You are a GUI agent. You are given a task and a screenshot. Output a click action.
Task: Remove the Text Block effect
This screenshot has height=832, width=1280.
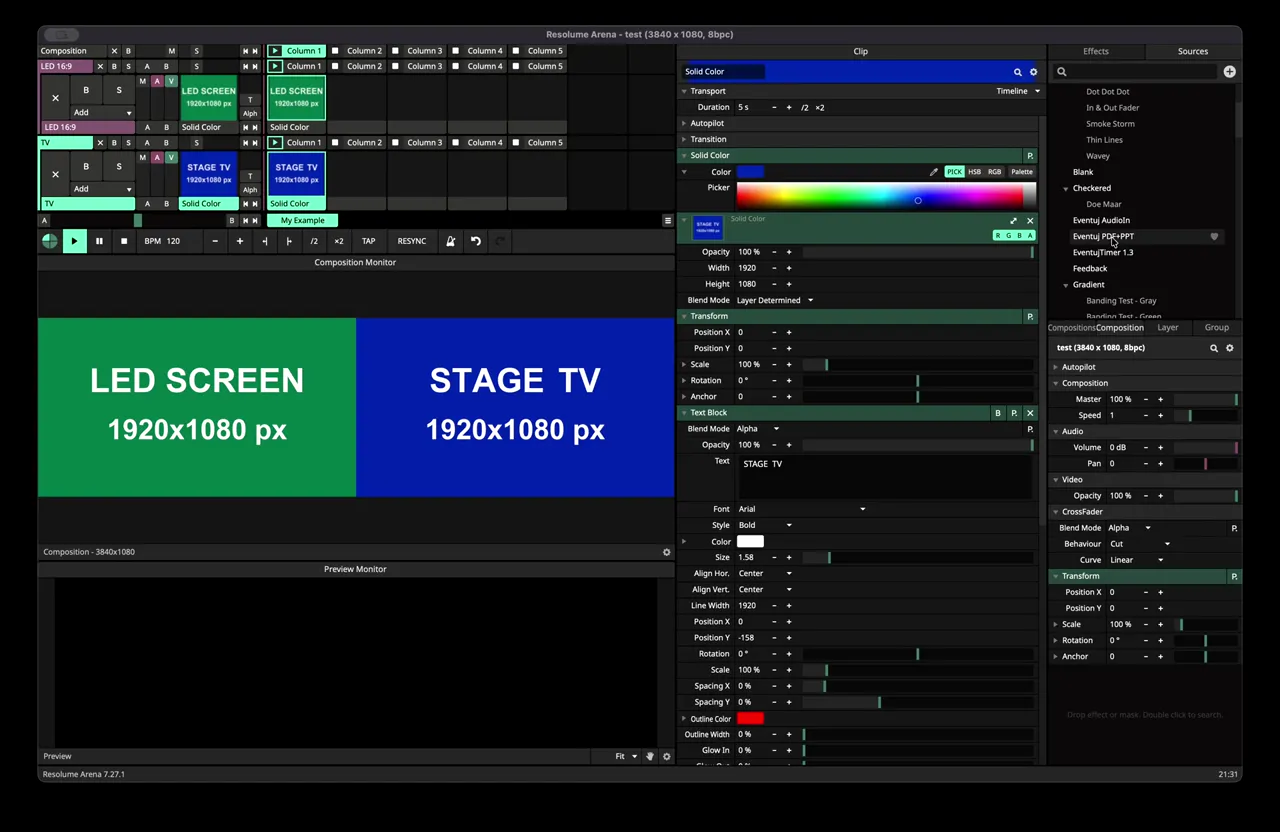point(1030,413)
